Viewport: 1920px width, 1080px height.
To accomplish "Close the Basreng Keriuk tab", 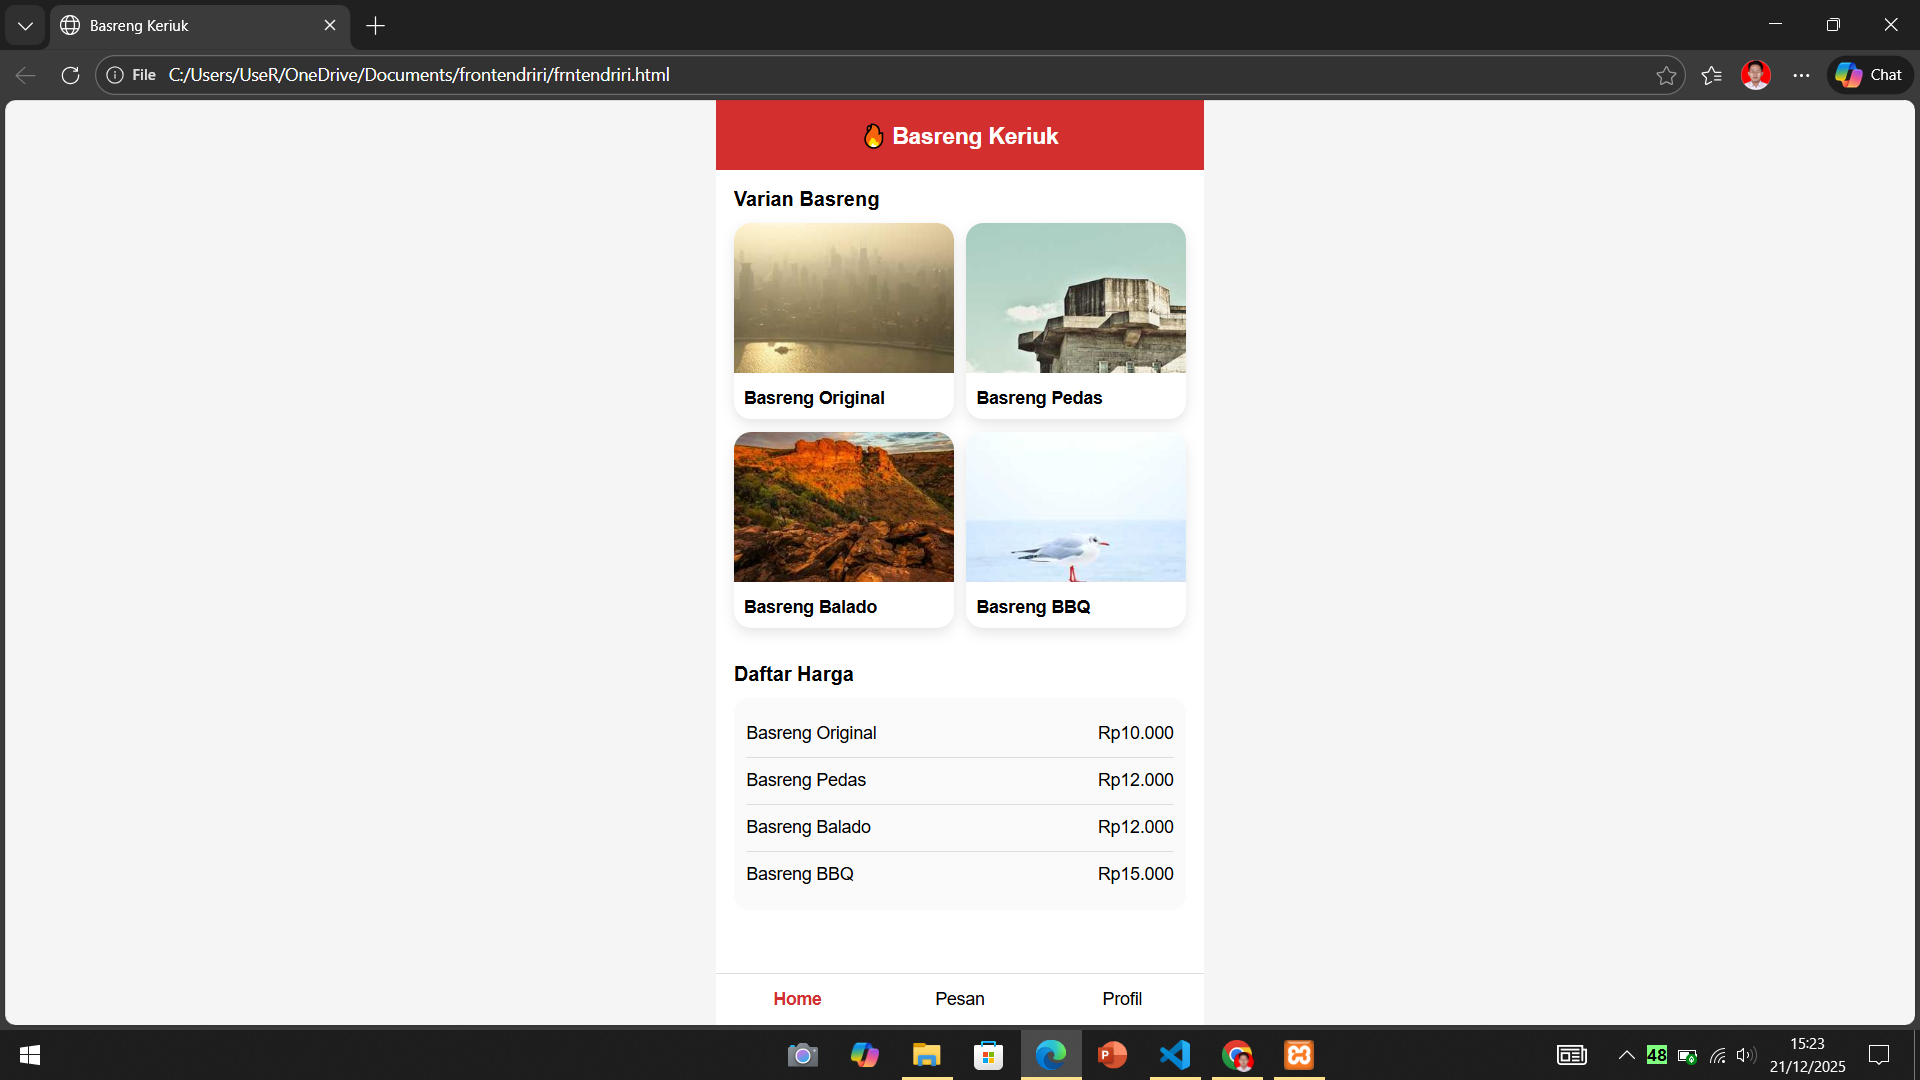I will tap(330, 26).
